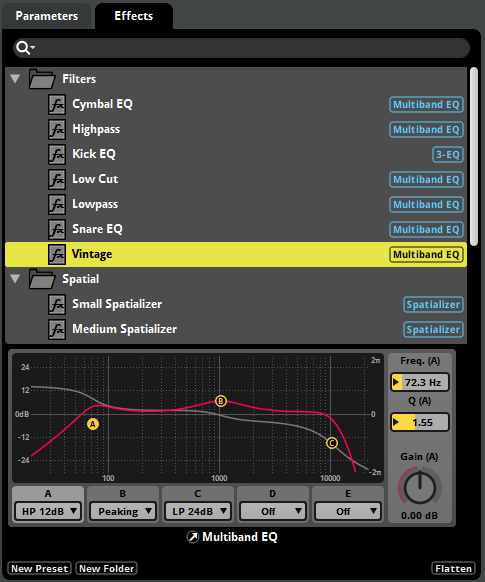This screenshot has height=582, width=485.
Task: Select the Vintage preset row
Action: pyautogui.click(x=236, y=254)
